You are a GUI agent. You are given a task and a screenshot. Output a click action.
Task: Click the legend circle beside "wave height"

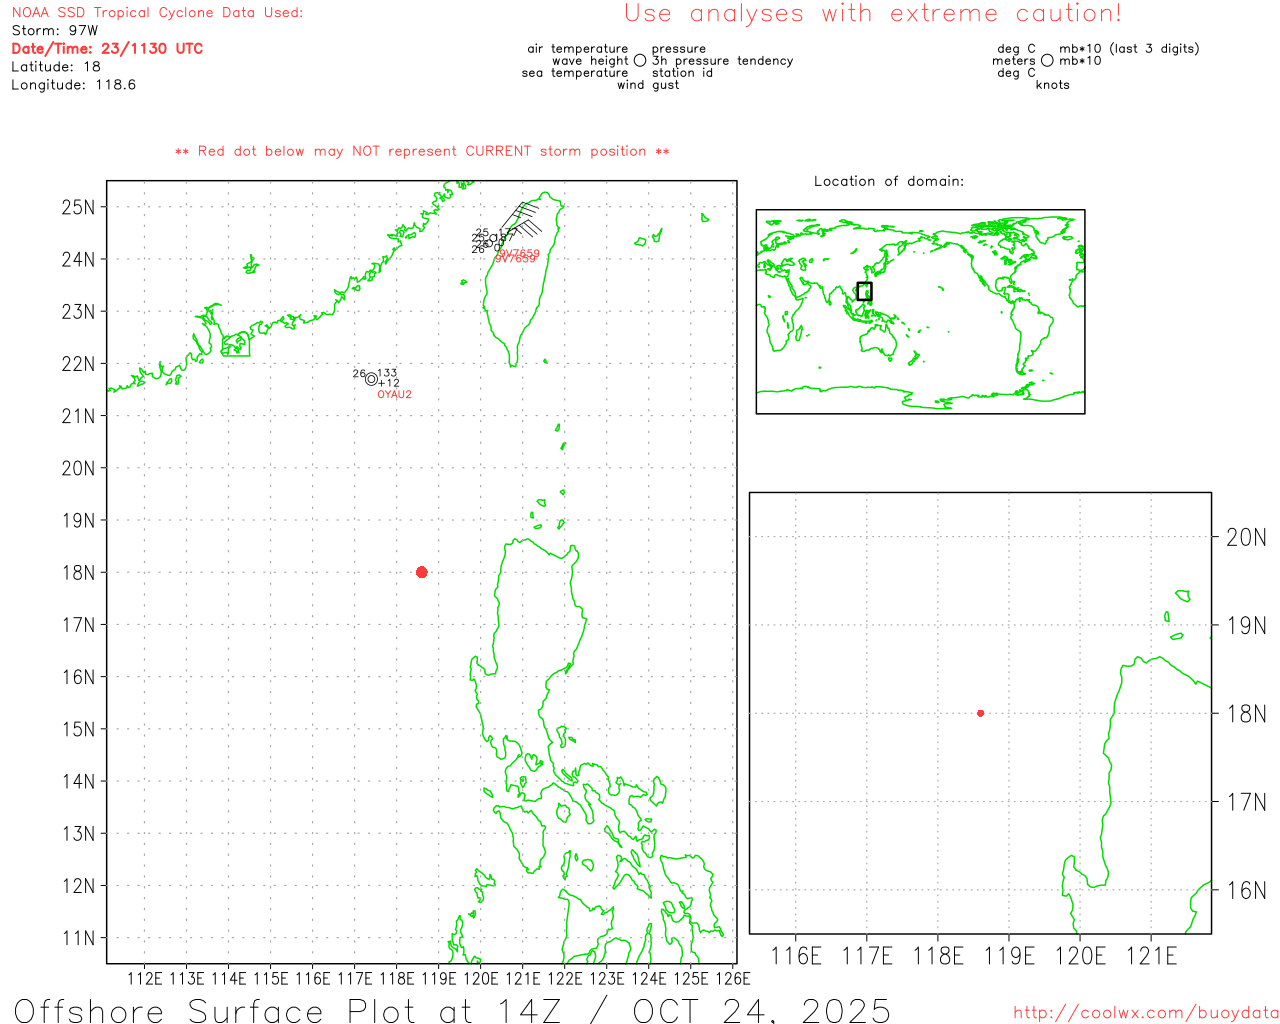point(640,61)
